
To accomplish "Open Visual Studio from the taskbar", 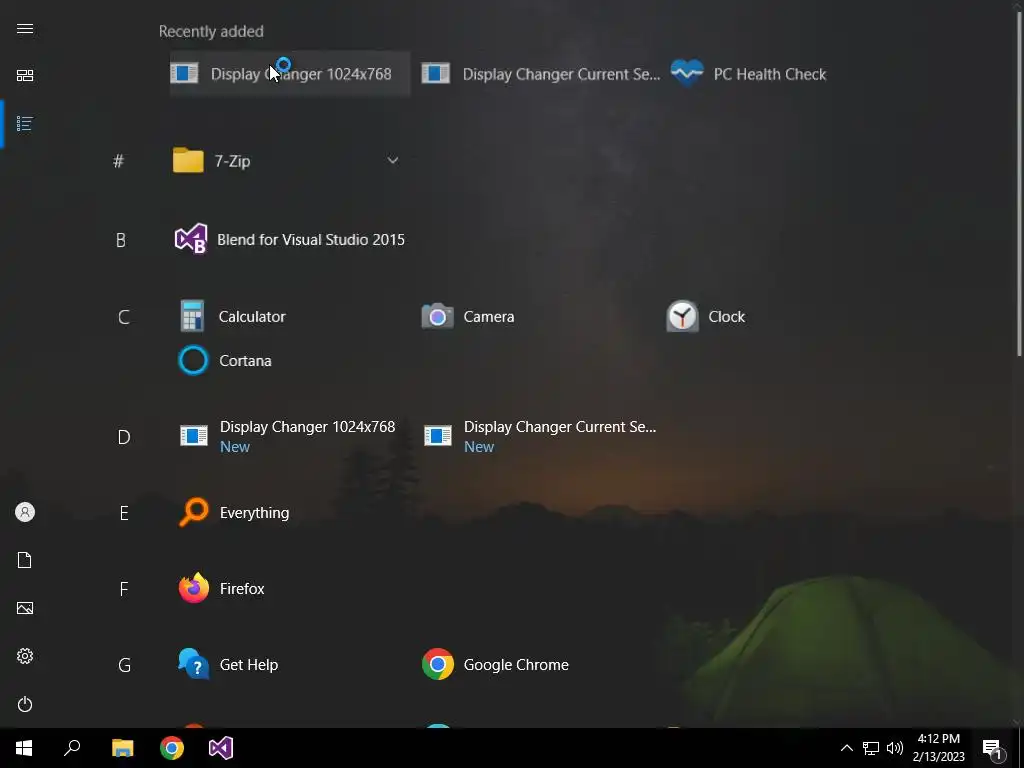I will pyautogui.click(x=221, y=748).
